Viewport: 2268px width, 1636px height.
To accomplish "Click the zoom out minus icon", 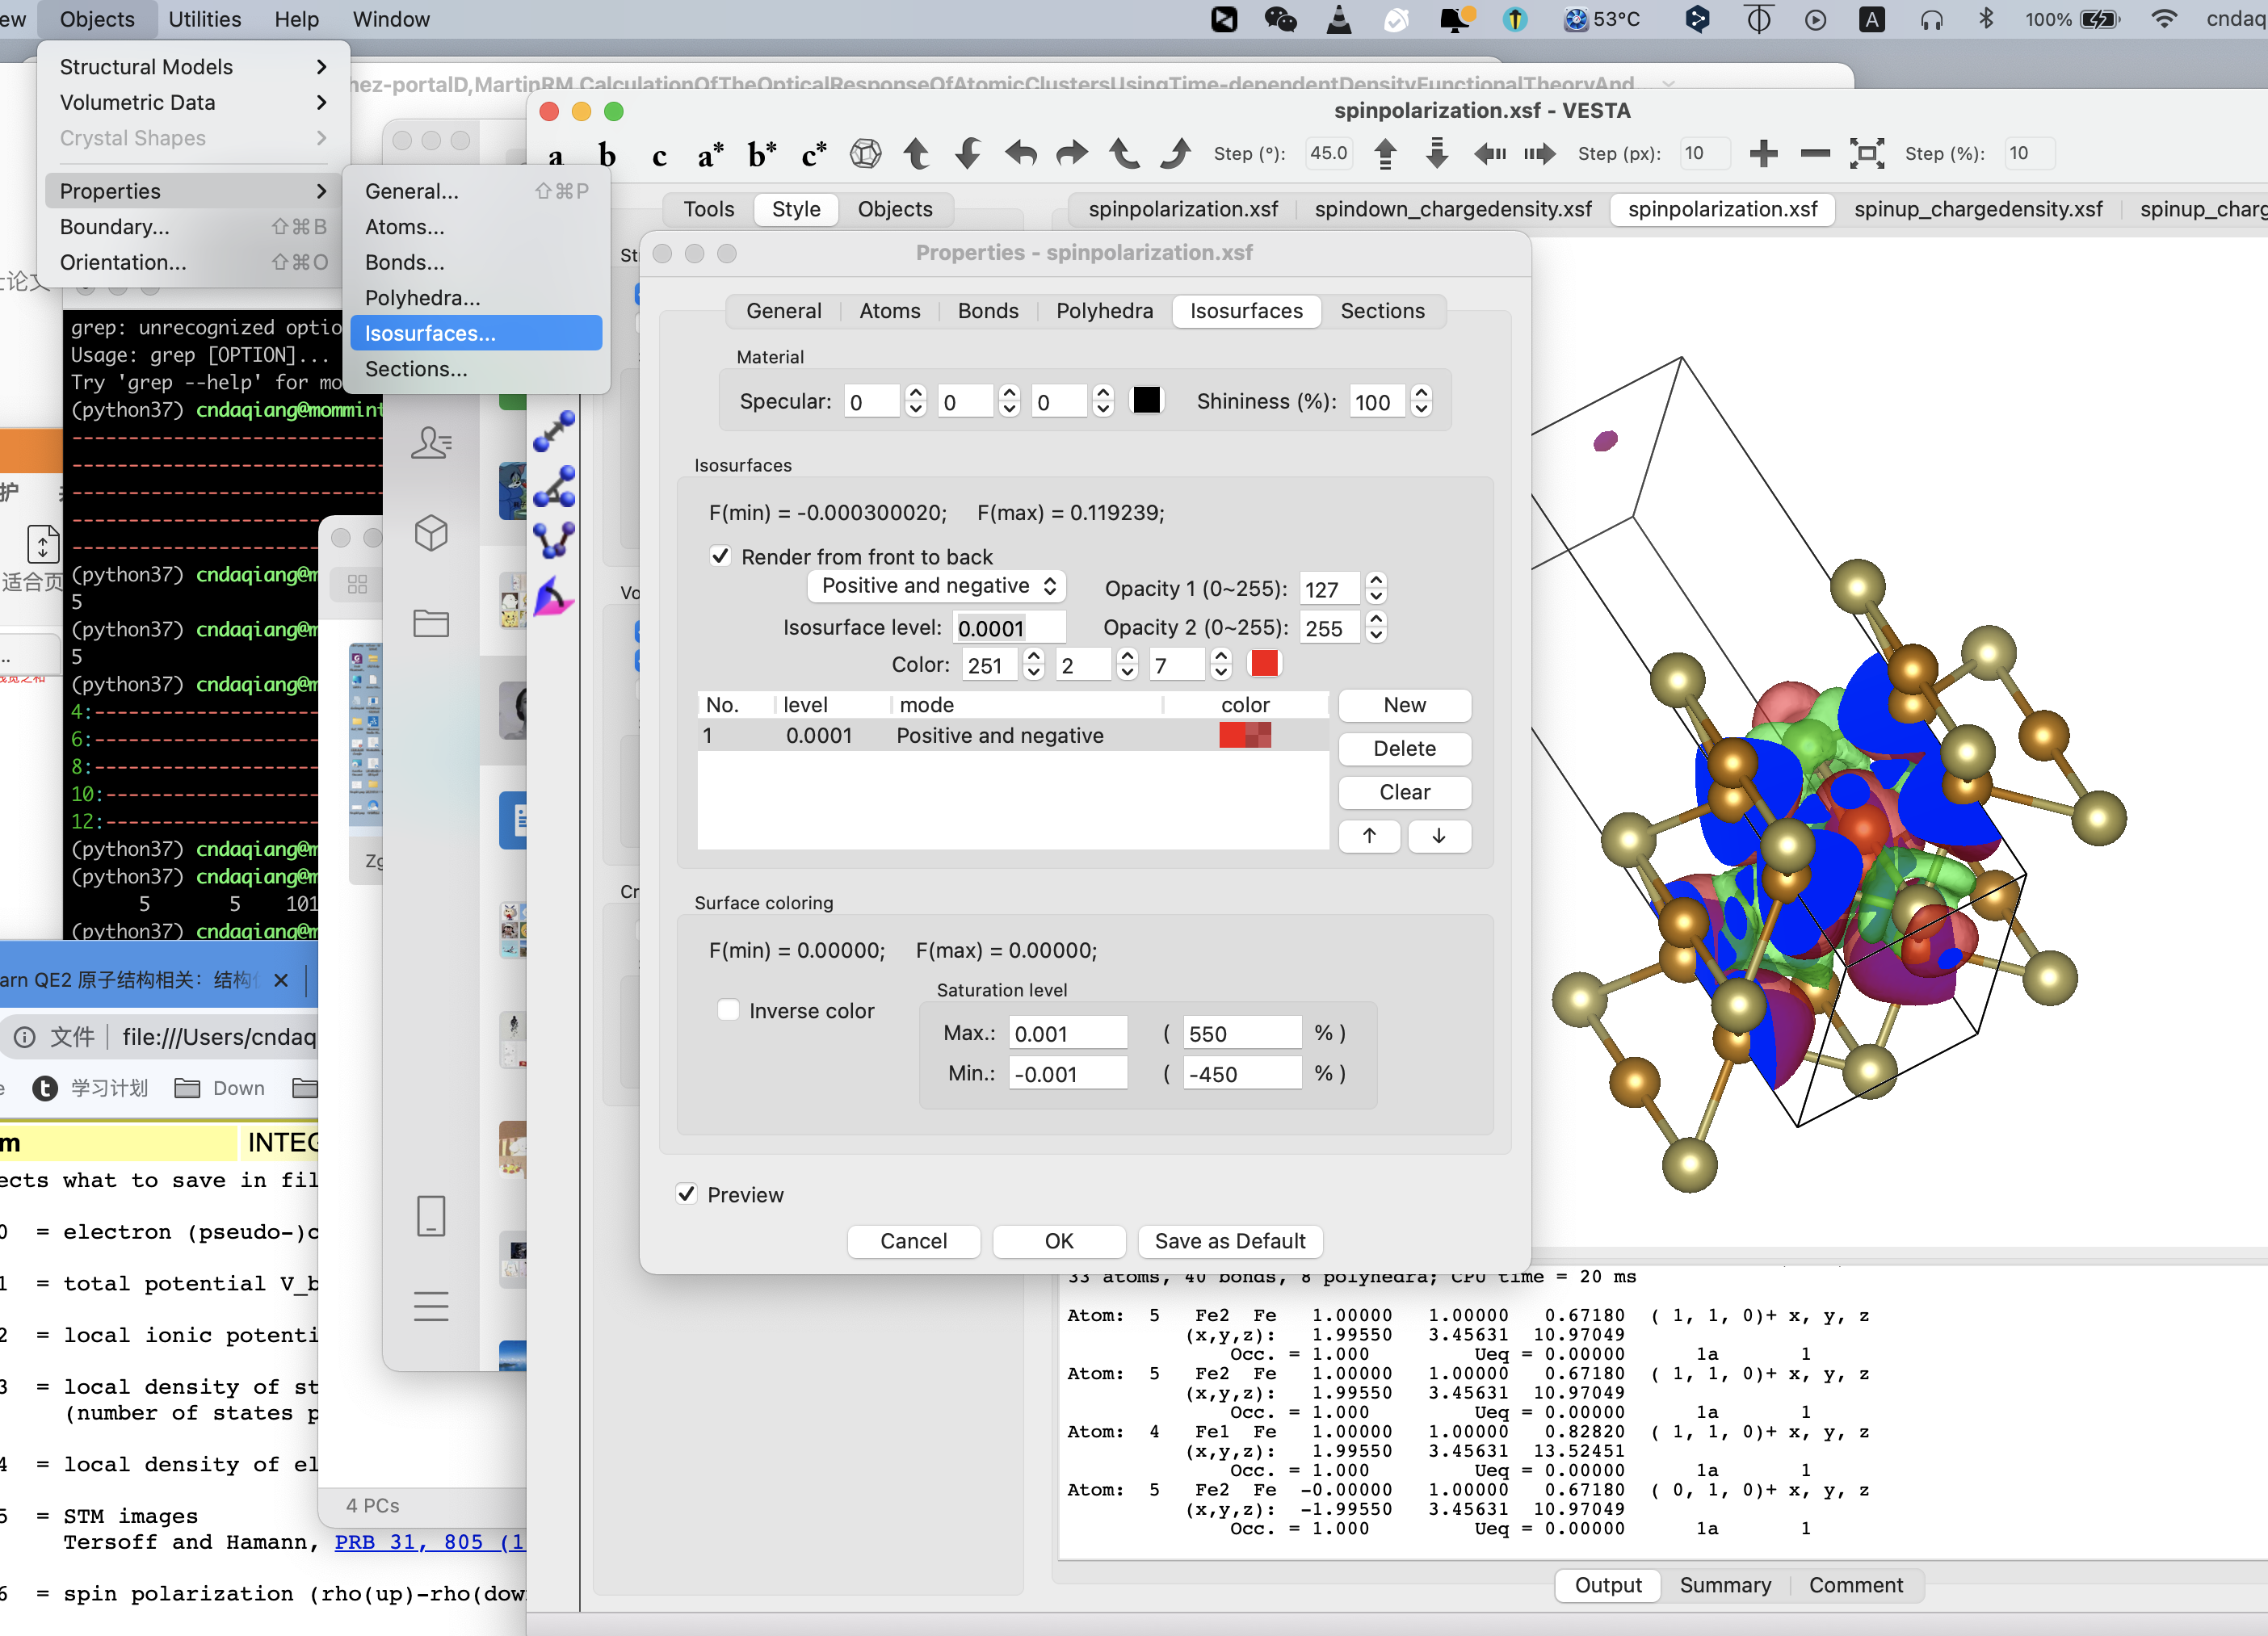I will 1814,153.
